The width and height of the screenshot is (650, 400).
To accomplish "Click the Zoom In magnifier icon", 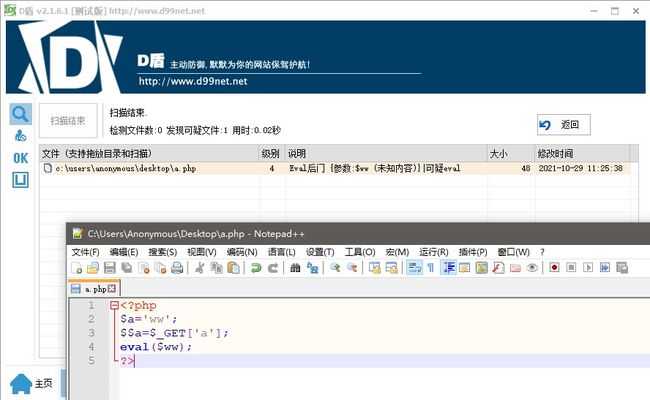I will [335, 268].
